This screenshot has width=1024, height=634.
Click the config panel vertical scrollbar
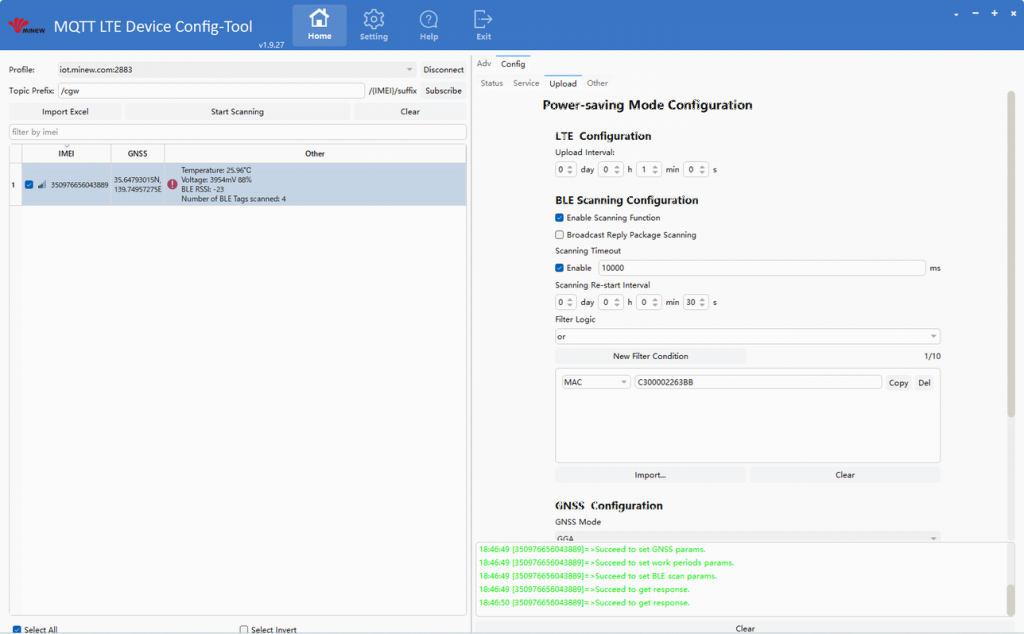1011,250
